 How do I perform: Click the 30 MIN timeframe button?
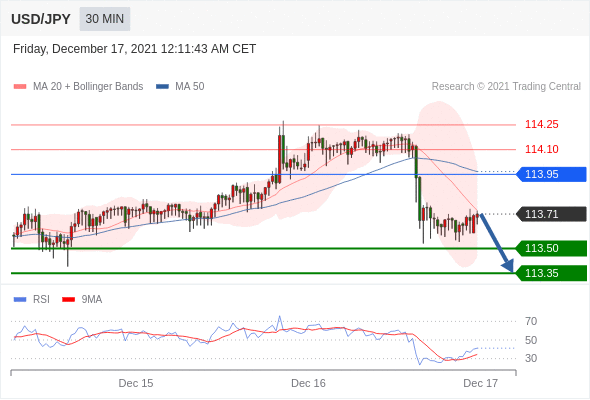click(x=105, y=19)
